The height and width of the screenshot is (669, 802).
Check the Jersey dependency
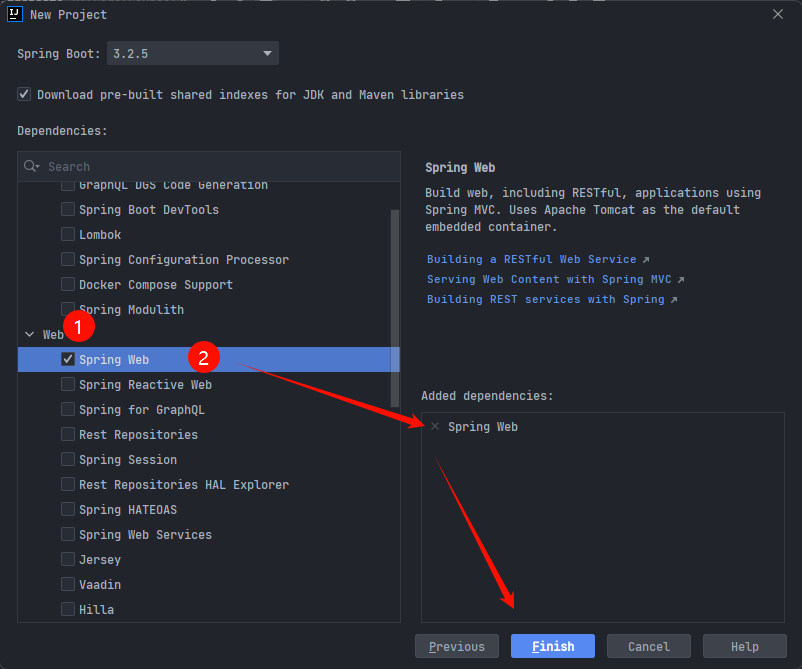pyautogui.click(x=68, y=560)
